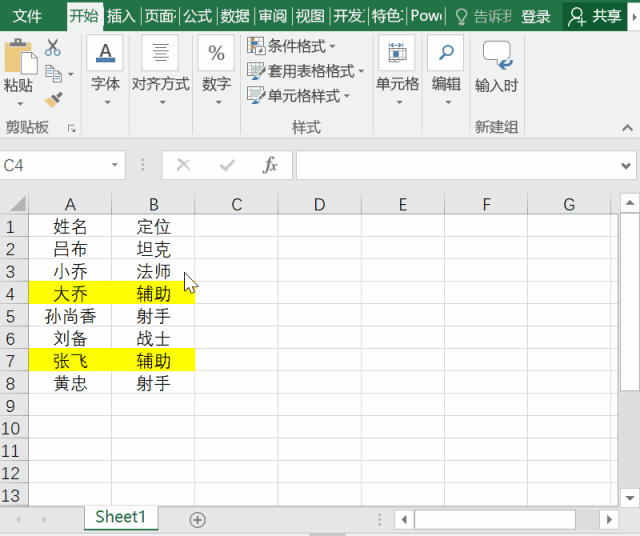This screenshot has height=536, width=640.
Task: Open the Editing (编辑) dropdown arrow
Action: point(448,102)
